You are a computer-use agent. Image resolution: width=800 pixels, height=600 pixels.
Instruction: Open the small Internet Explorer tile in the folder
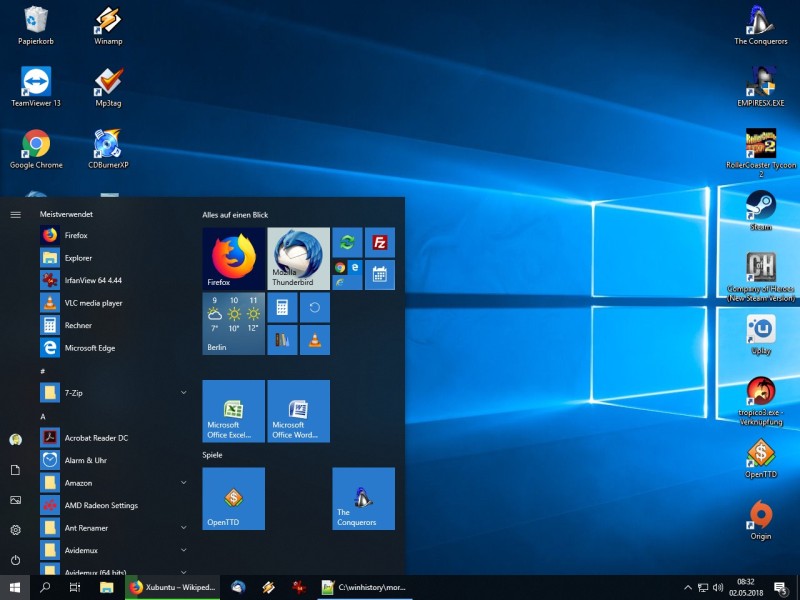pos(340,282)
